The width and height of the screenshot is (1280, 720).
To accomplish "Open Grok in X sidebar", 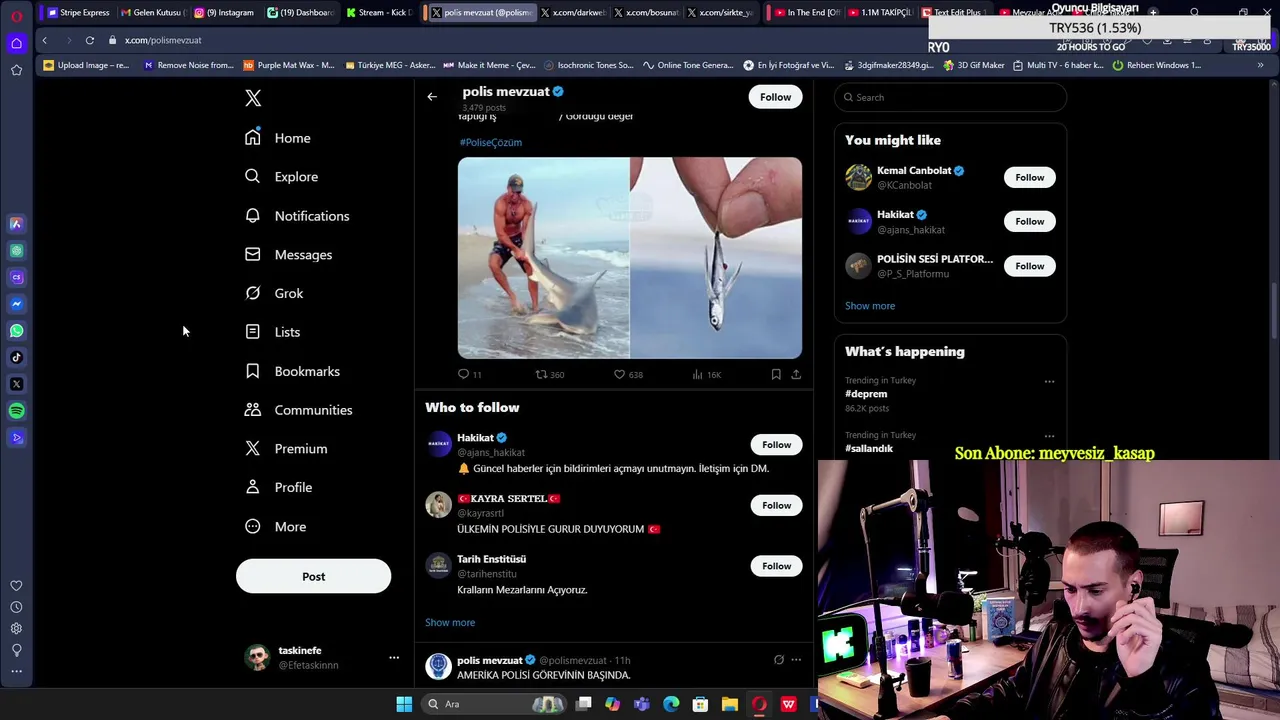I will click(275, 293).
